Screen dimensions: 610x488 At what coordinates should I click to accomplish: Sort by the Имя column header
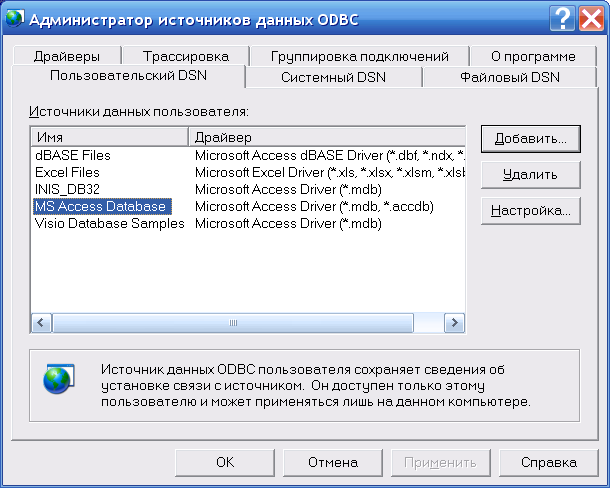(x=109, y=137)
